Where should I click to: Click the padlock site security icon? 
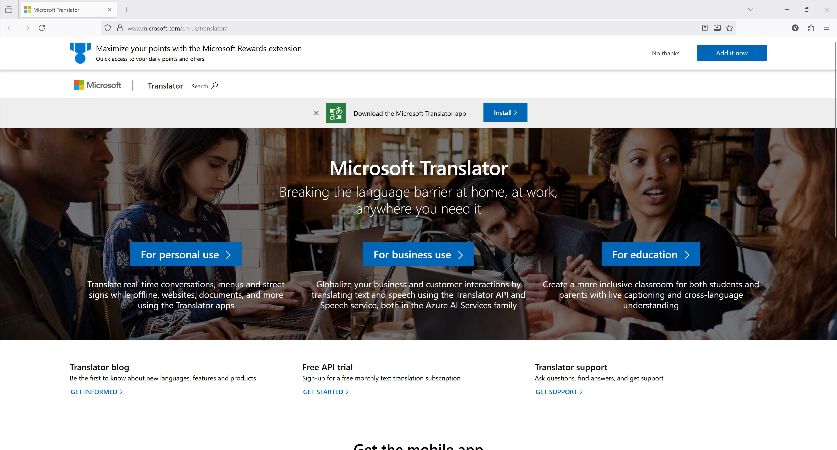120,28
